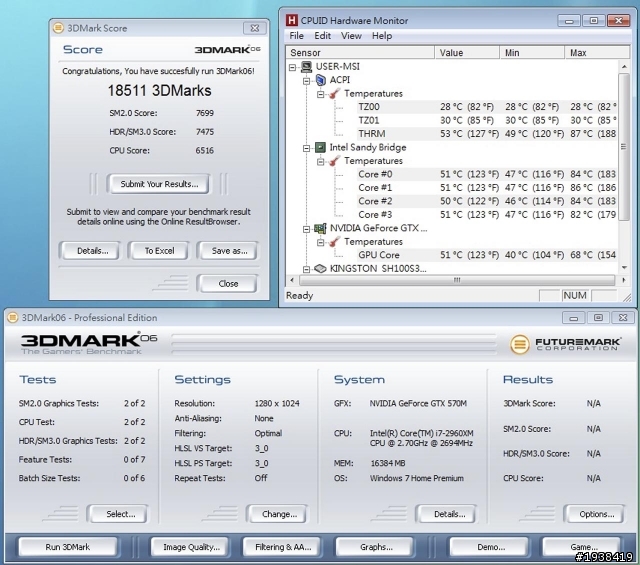Click thermometer icon under Intel Sandy Bridge
The image size is (640, 565).
[x=334, y=161]
